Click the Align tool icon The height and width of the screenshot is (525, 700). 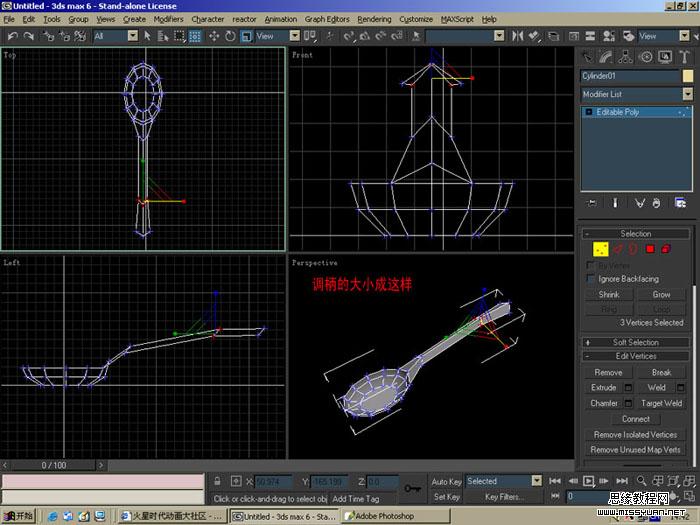coord(534,36)
